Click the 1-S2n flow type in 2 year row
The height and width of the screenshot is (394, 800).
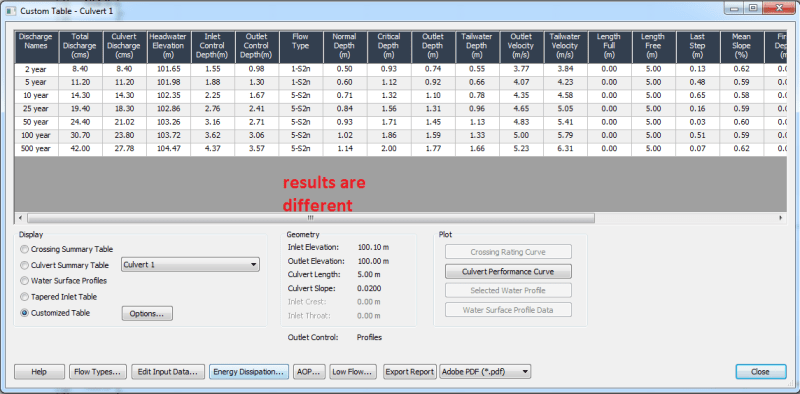pos(301,69)
